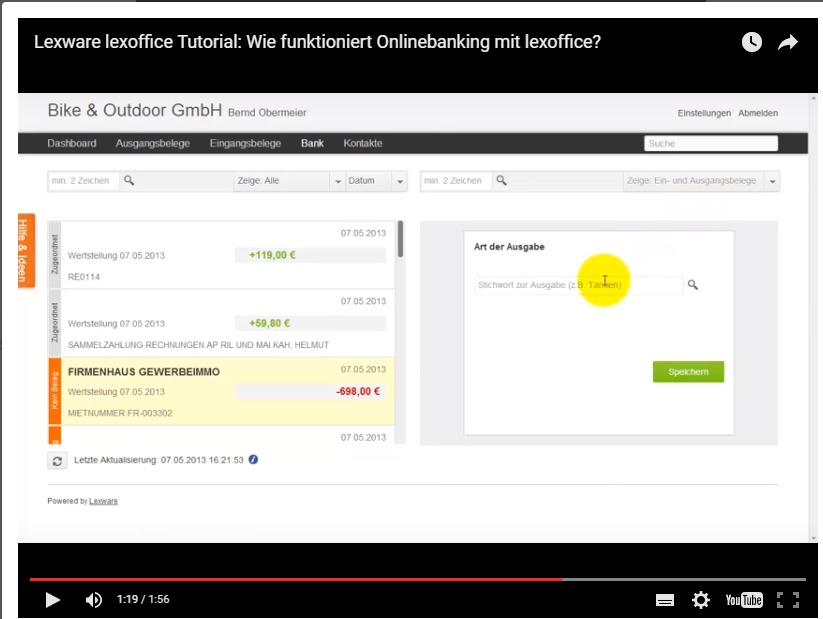The width and height of the screenshot is (823, 619).
Task: Open the YouTube player settings gear
Action: click(701, 599)
